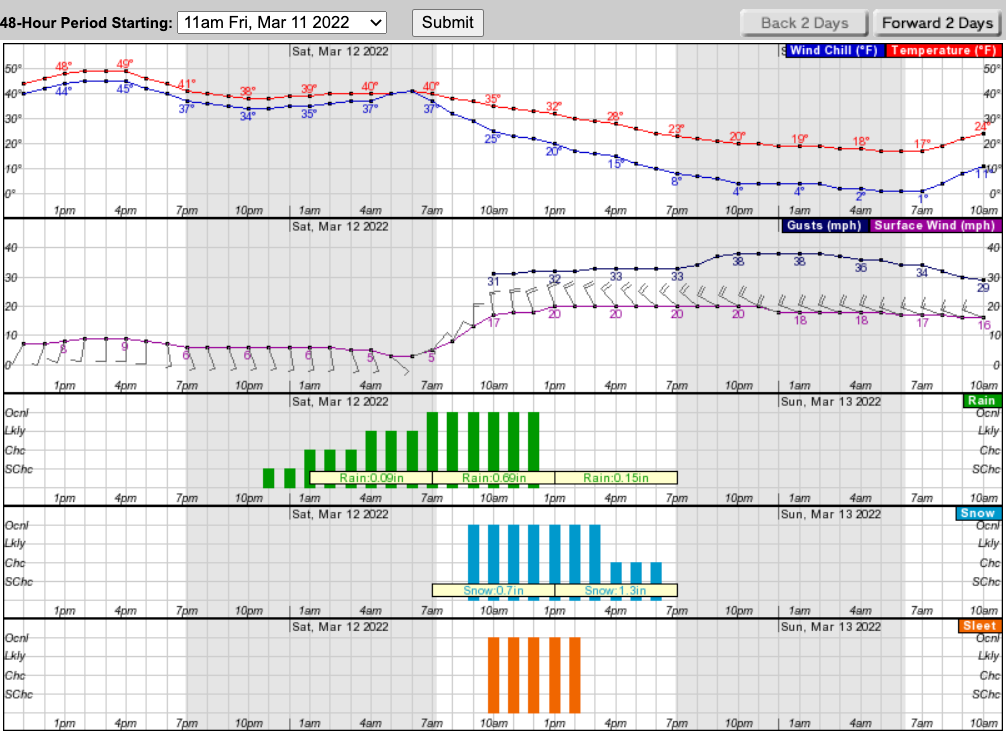Click the Rain:0.09in accumulation box

pyautogui.click(x=371, y=478)
